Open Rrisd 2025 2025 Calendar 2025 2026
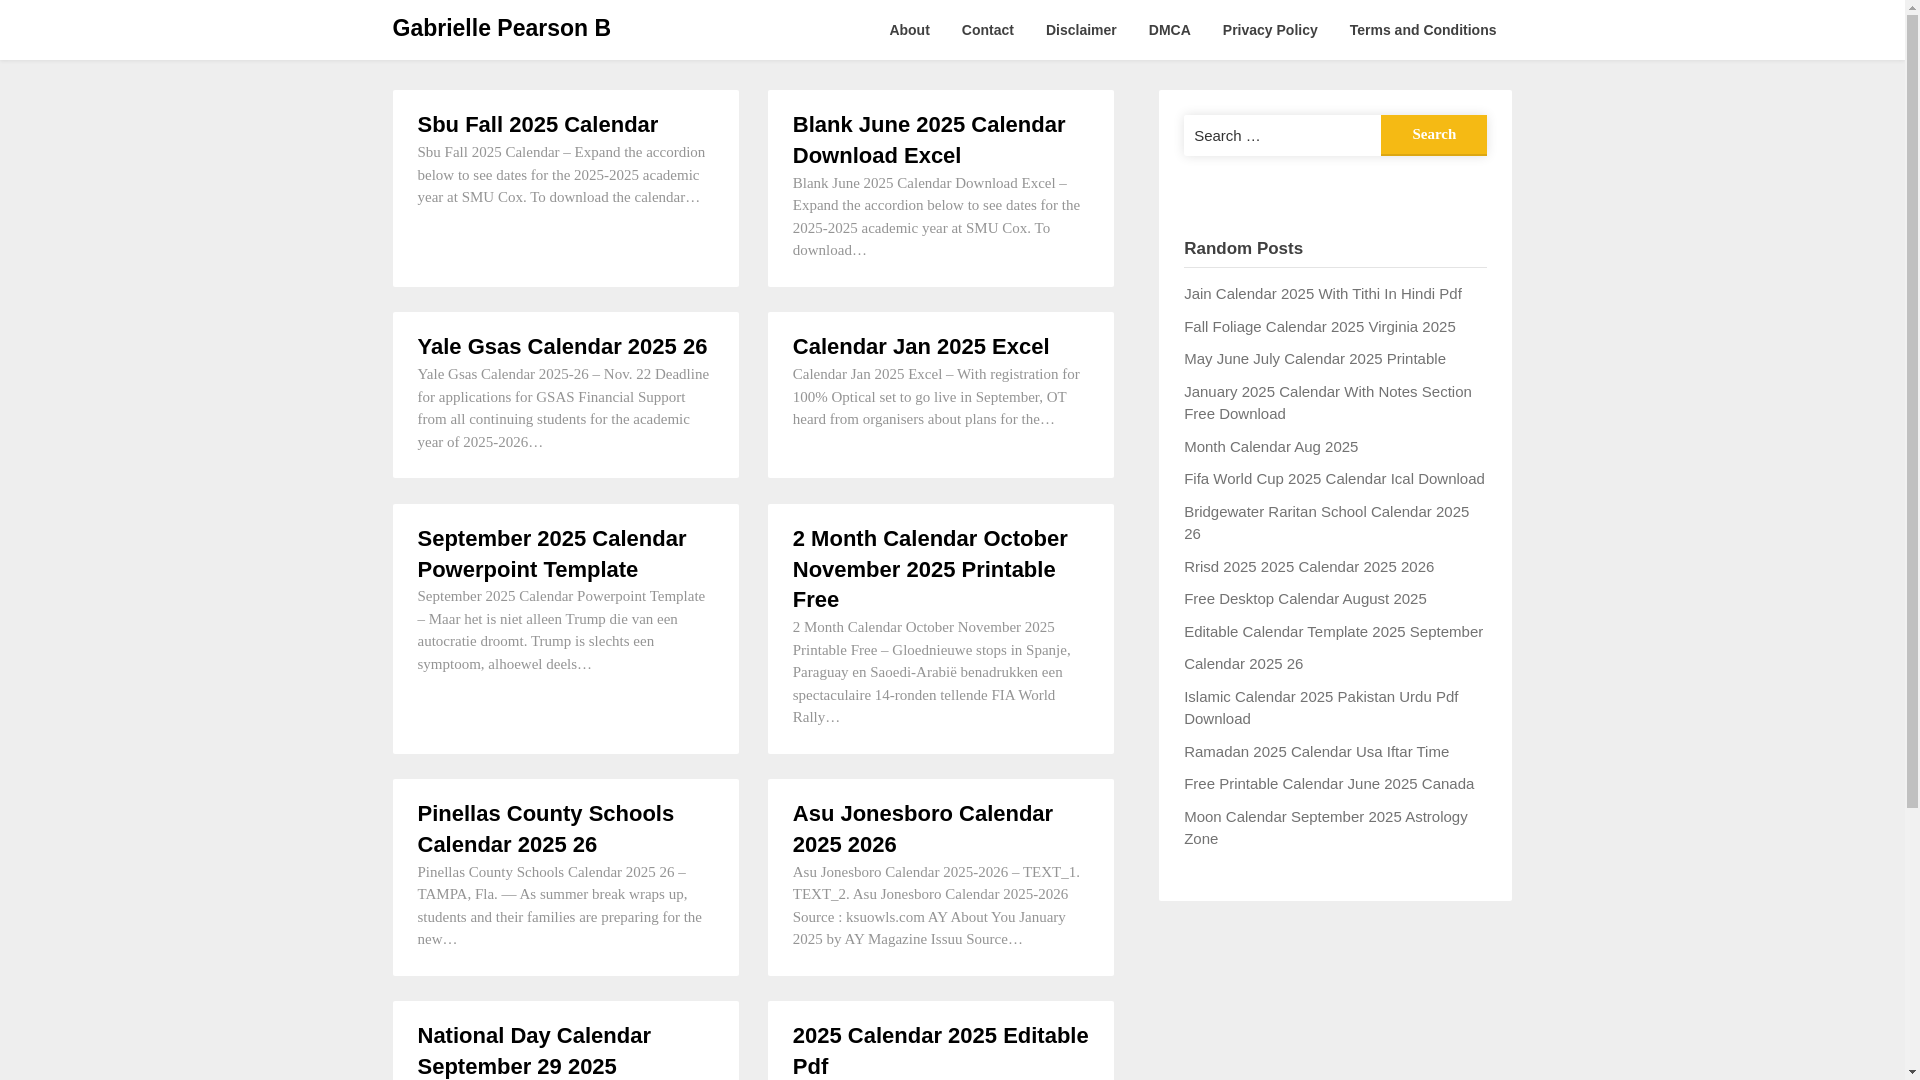1920x1080 pixels. pos(1309,567)
